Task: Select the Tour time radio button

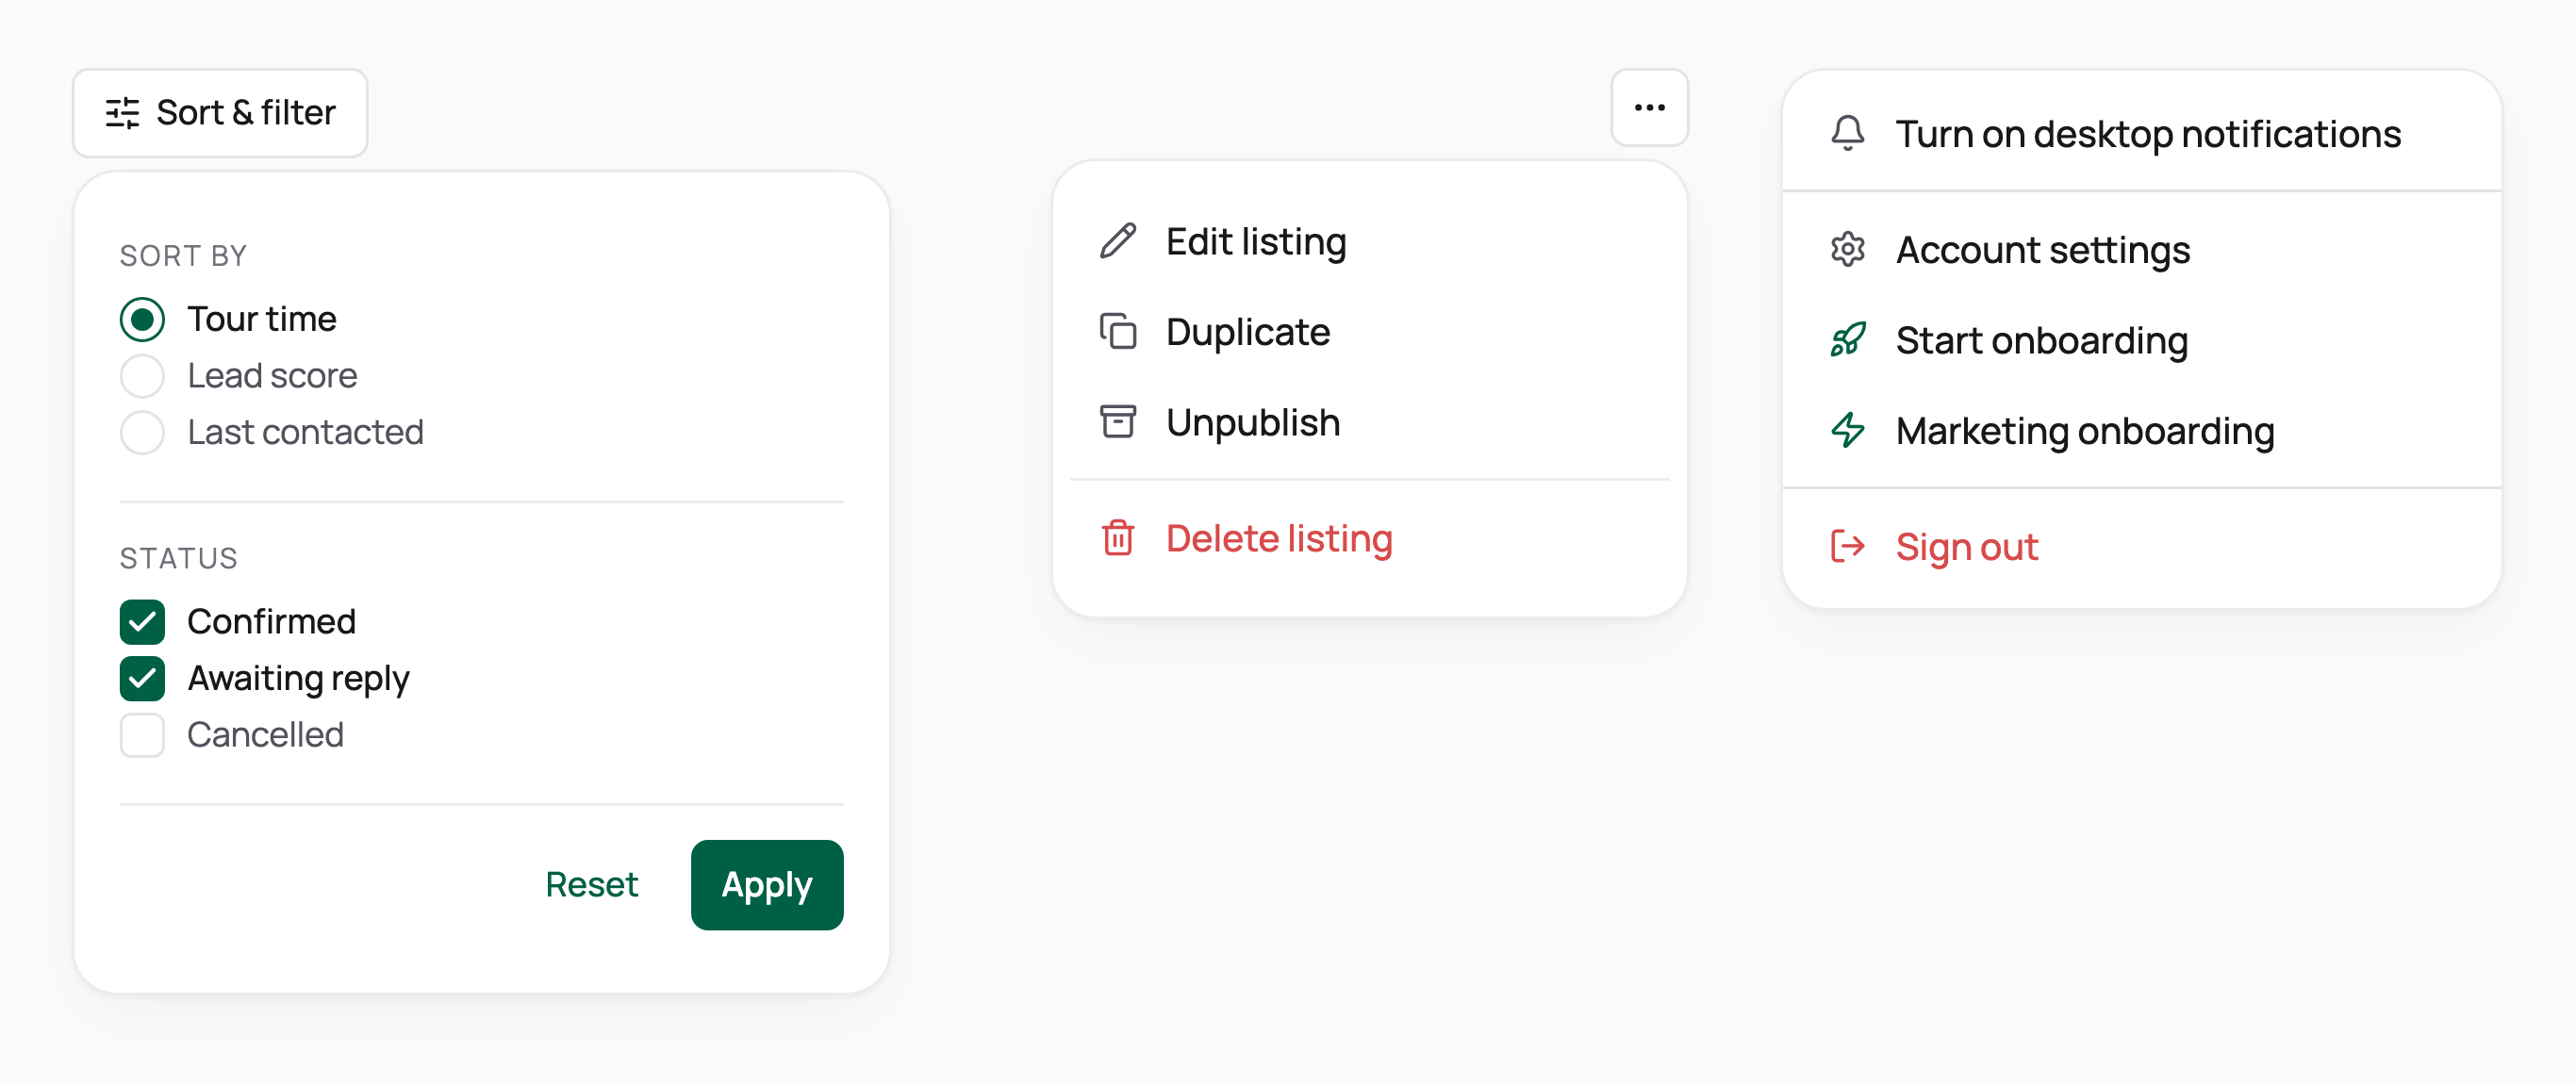Action: [142, 319]
